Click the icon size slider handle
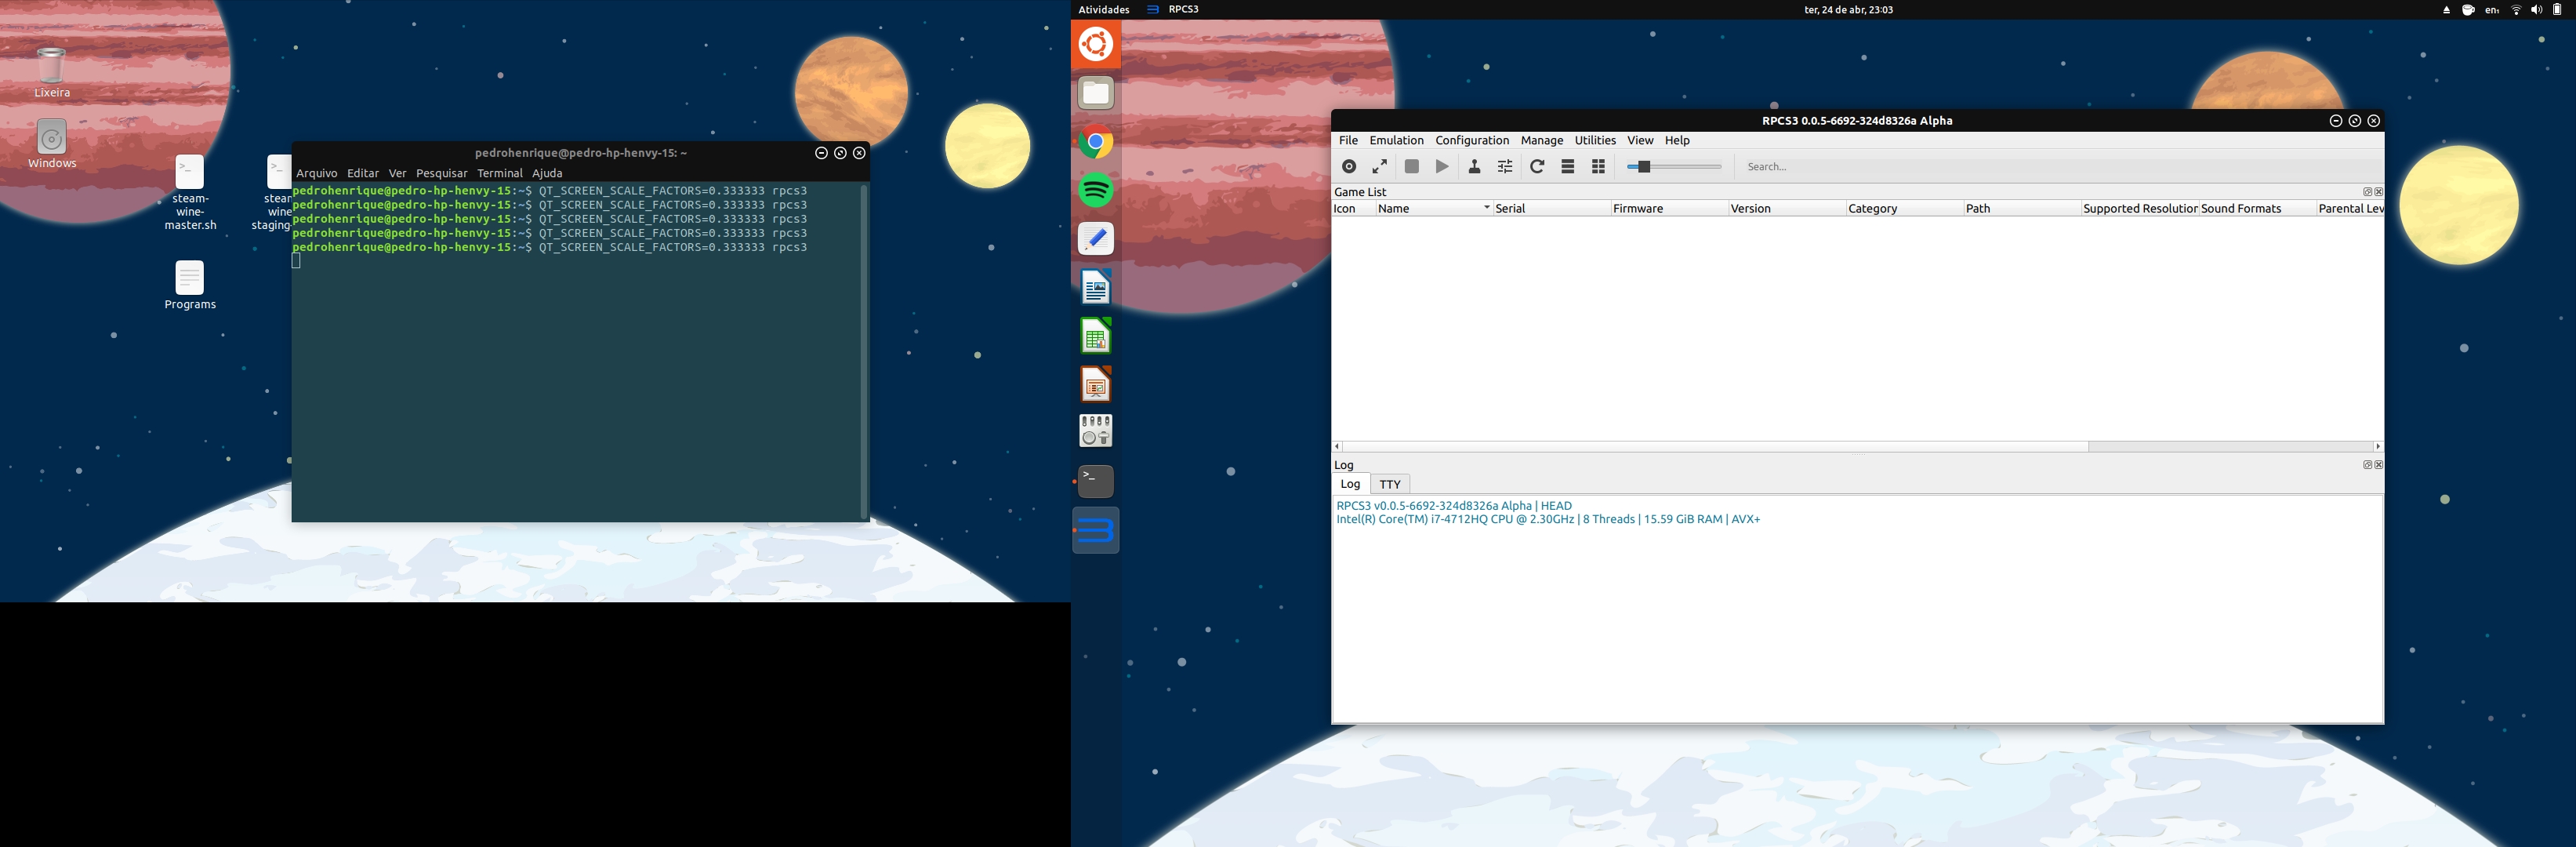The image size is (2576, 847). (1643, 167)
